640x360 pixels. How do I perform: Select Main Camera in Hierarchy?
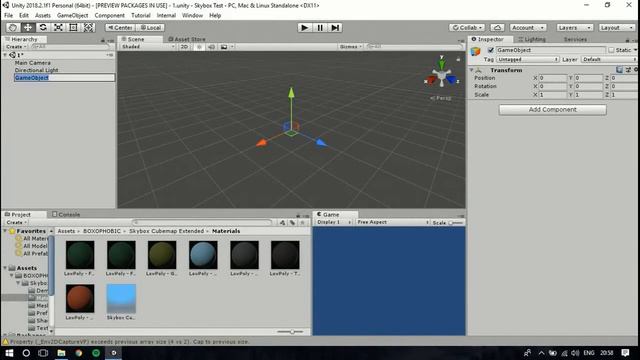coord(33,63)
